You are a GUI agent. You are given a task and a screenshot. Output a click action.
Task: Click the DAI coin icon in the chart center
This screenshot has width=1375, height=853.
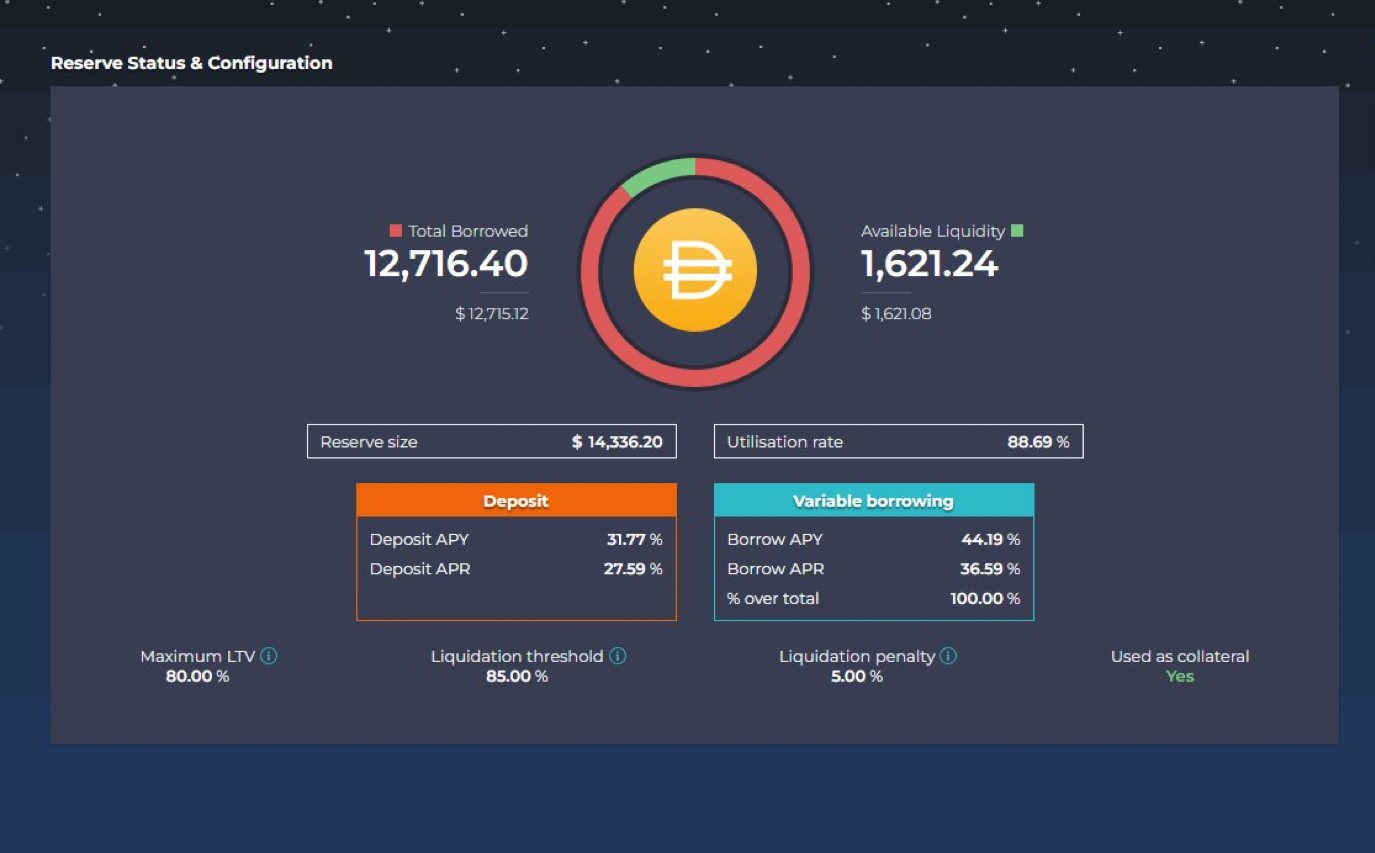tap(695, 271)
